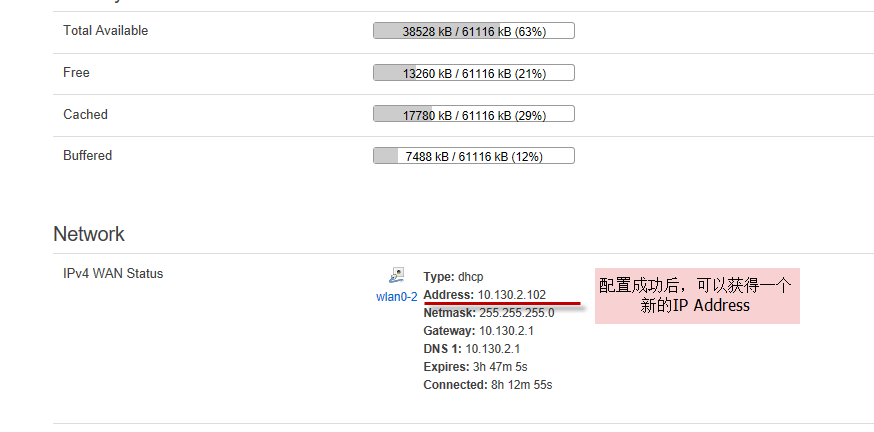Click the Address 10.130.2.102 text
The height and width of the screenshot is (432, 874).
(x=484, y=294)
